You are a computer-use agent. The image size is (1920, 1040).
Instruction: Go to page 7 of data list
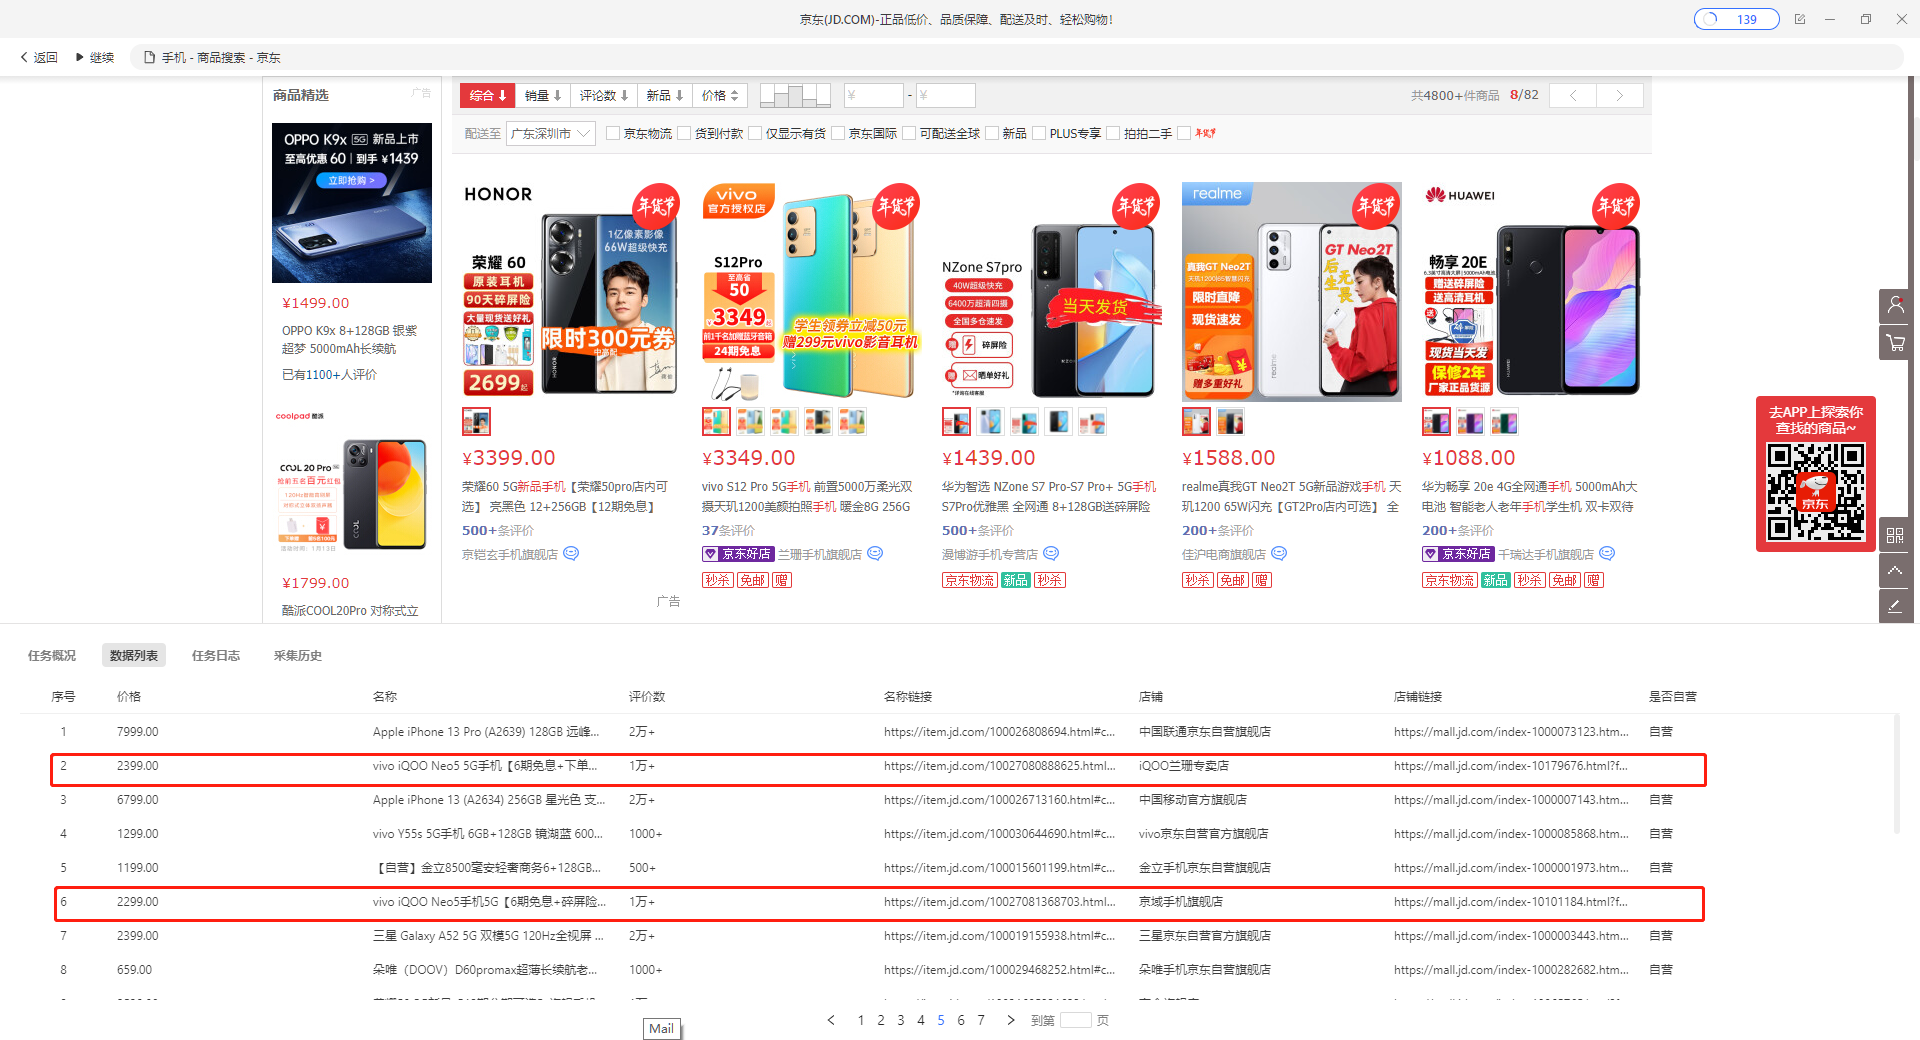click(981, 1020)
